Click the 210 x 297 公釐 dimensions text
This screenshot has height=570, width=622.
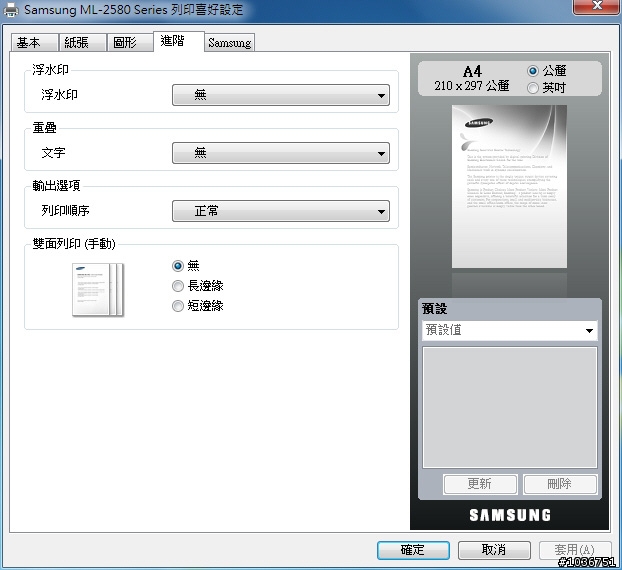(x=472, y=86)
